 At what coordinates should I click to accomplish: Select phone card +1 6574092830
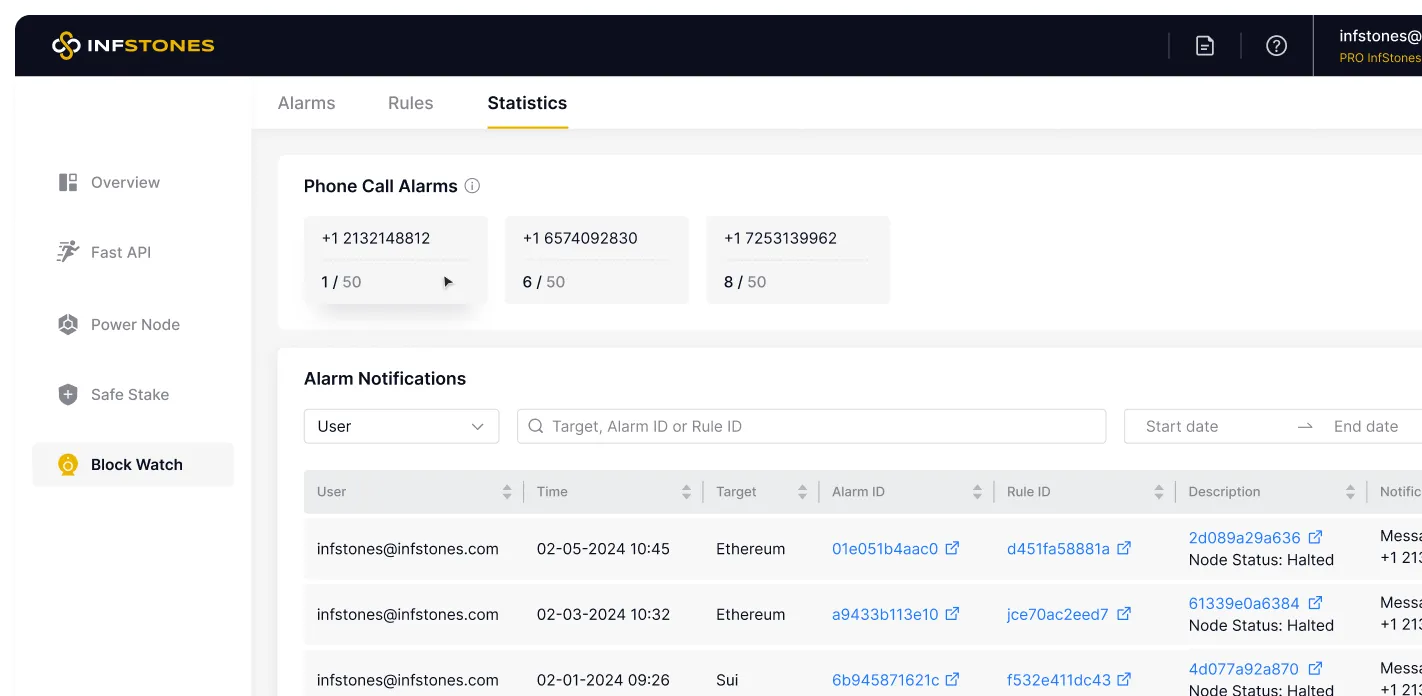coord(597,260)
